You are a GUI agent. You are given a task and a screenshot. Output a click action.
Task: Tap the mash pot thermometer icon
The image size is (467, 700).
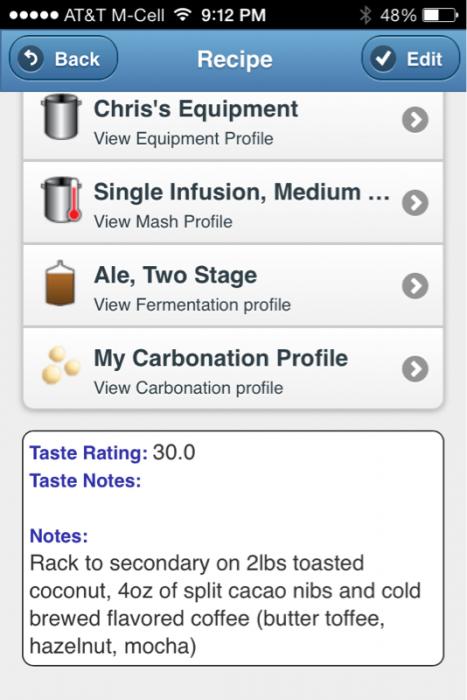tap(61, 200)
